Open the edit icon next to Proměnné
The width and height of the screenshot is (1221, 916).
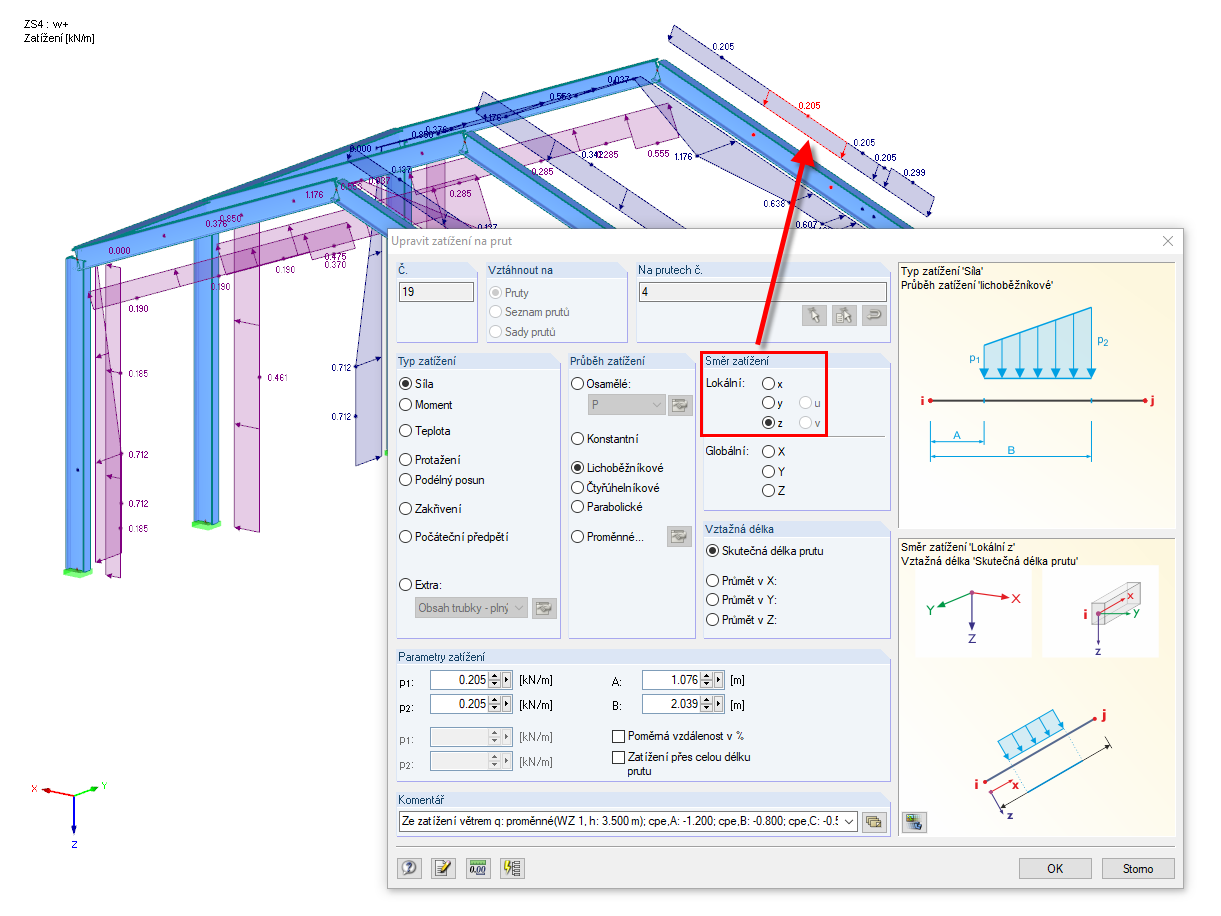680,537
